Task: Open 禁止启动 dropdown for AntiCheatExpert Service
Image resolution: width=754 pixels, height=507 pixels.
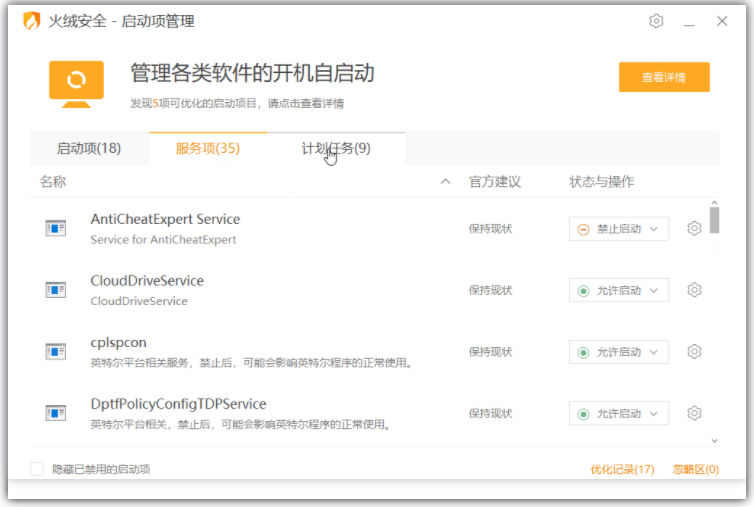Action: (x=618, y=229)
